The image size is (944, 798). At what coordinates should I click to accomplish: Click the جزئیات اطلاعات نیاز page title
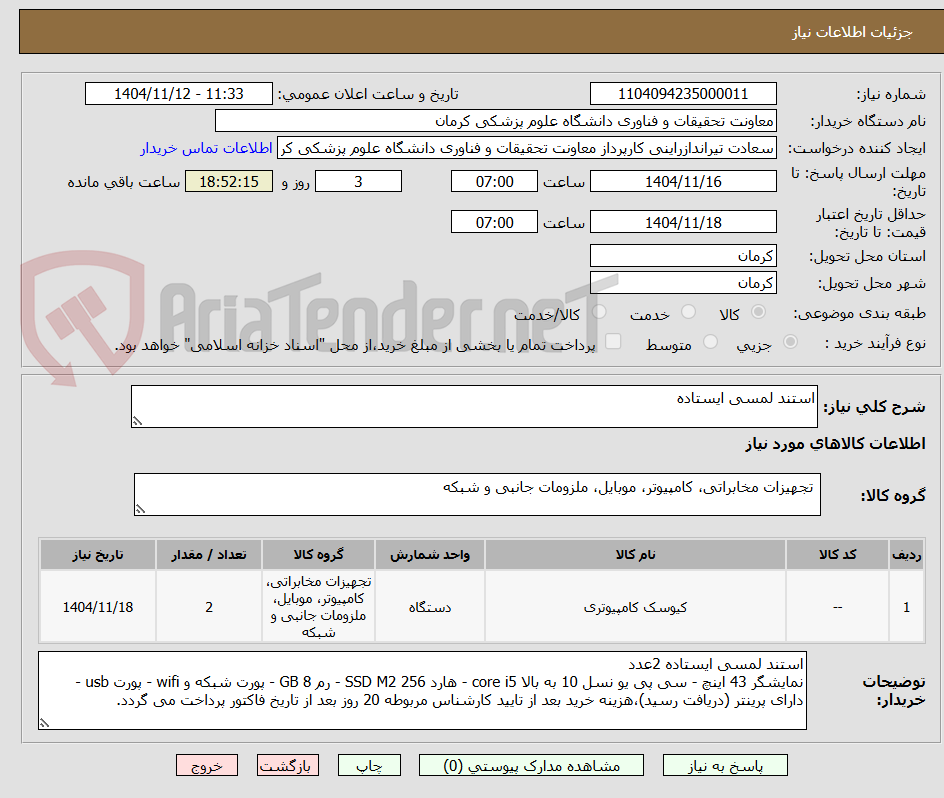pos(852,32)
